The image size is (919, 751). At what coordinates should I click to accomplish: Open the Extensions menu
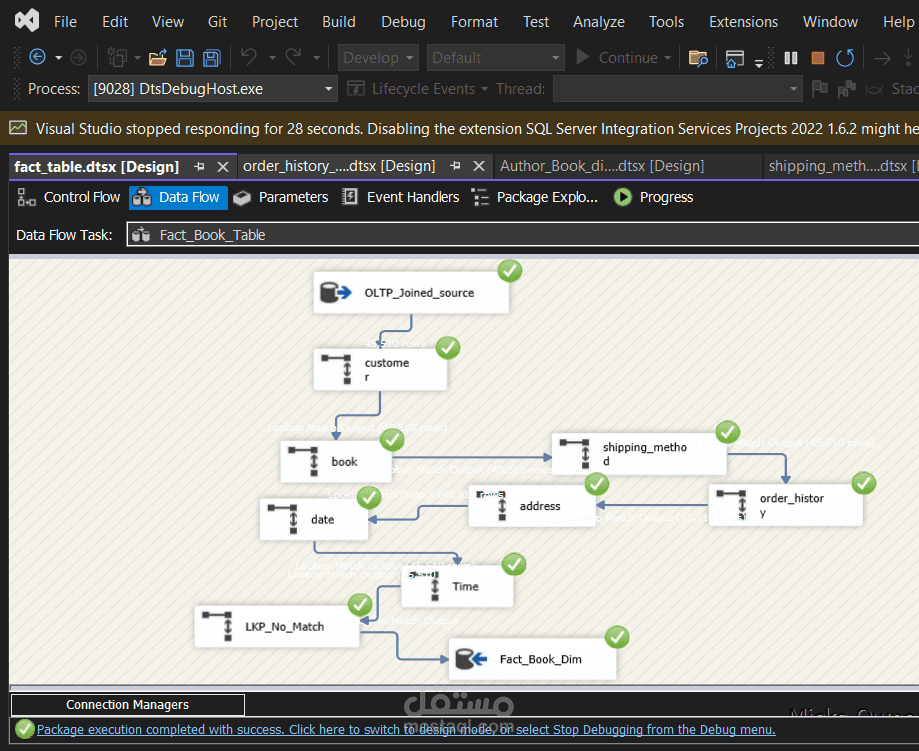tap(743, 21)
